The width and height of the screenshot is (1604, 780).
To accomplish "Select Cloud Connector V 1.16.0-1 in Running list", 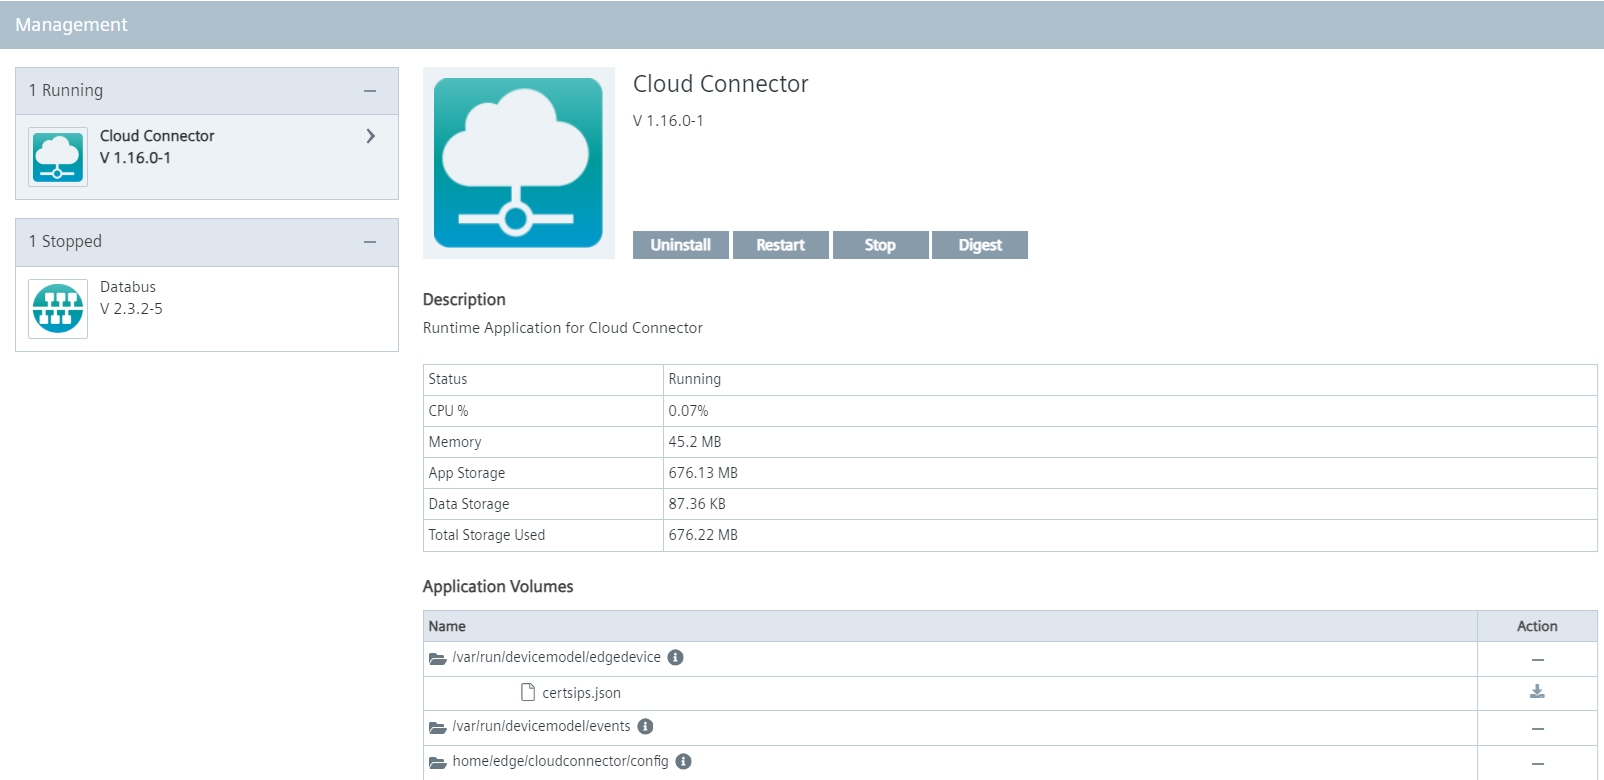I will point(207,157).
